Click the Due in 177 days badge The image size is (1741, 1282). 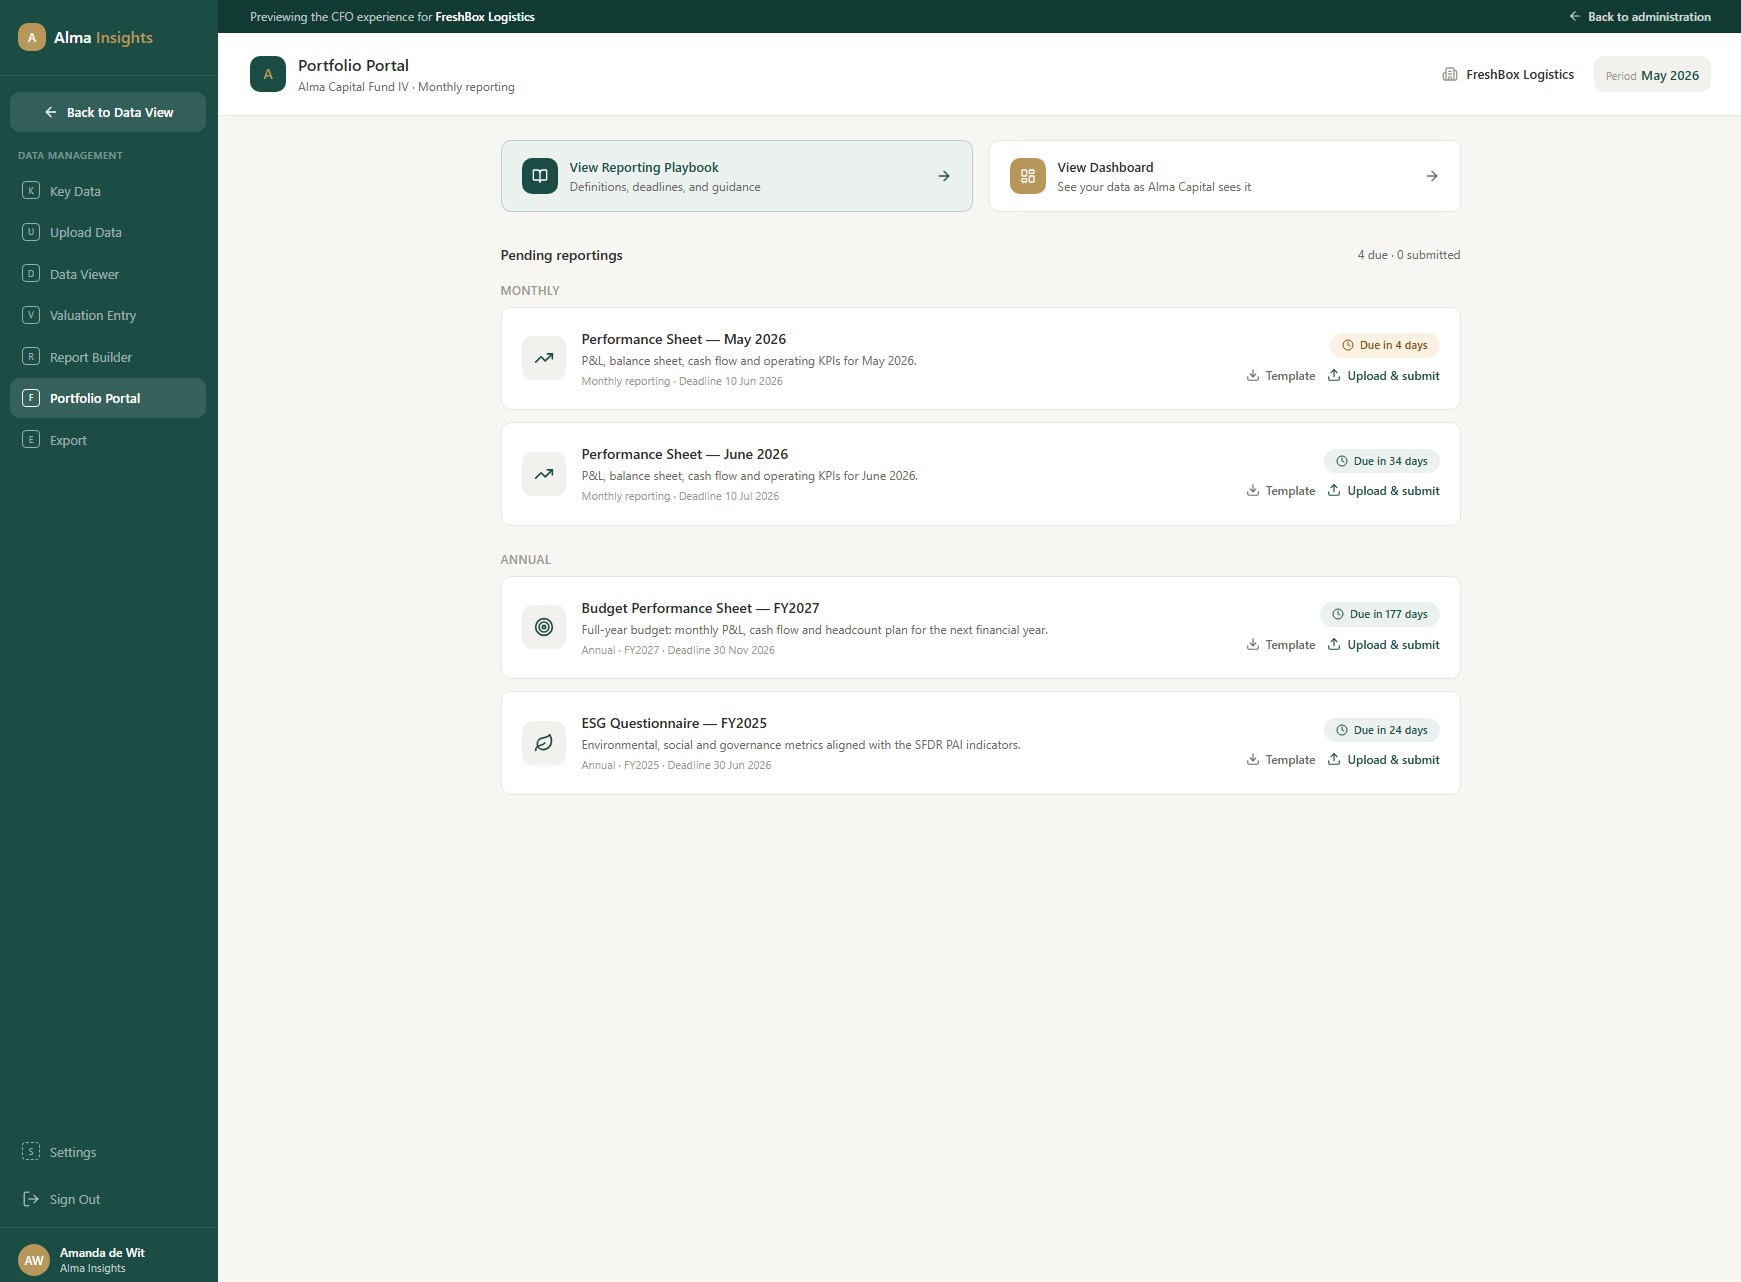(1380, 614)
